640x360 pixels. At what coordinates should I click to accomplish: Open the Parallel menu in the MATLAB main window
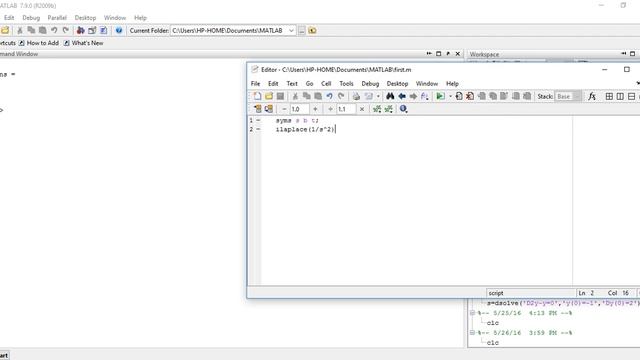[57, 18]
